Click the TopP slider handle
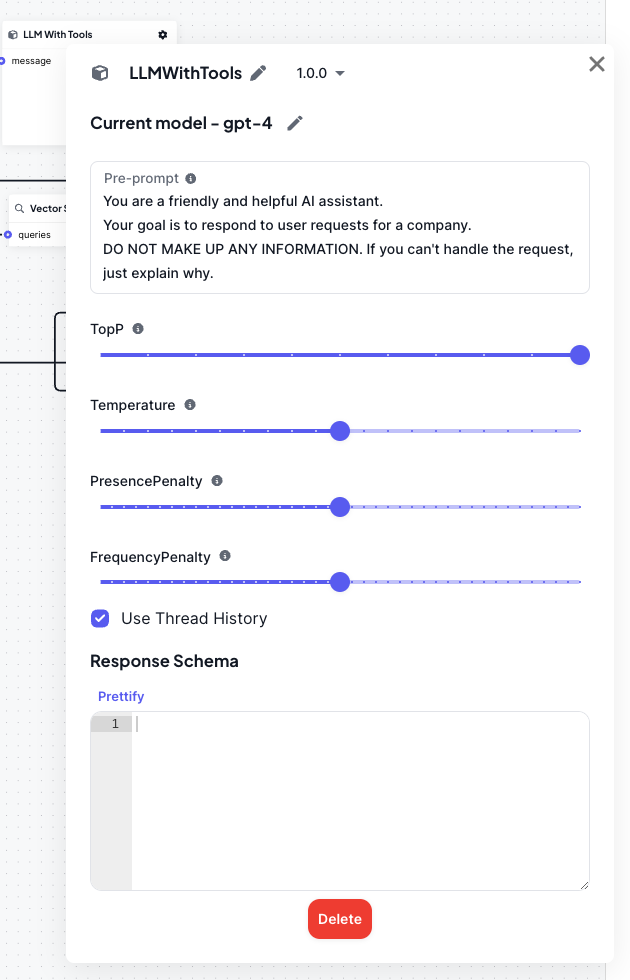 579,355
